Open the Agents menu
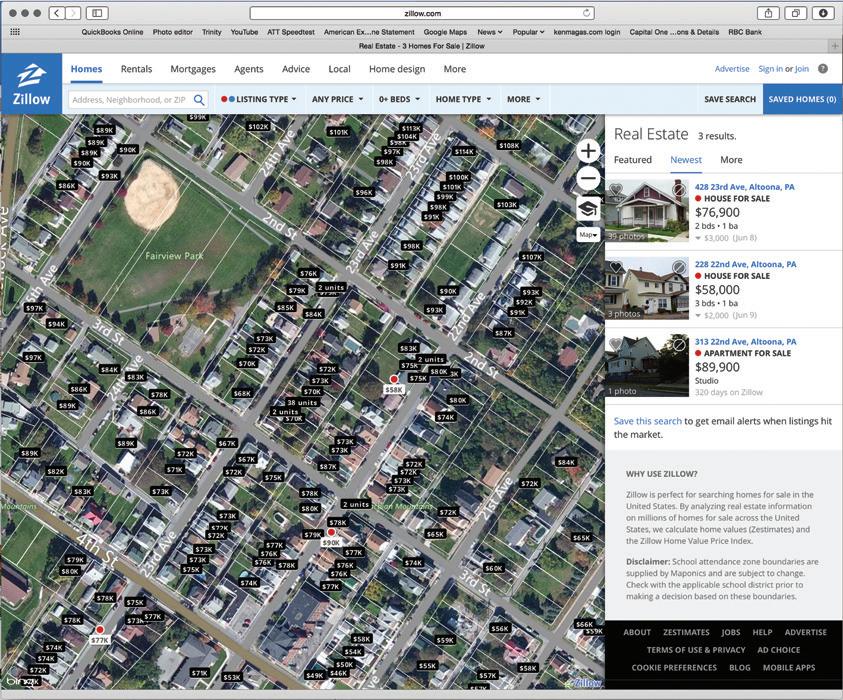The height and width of the screenshot is (700, 843). [249, 69]
